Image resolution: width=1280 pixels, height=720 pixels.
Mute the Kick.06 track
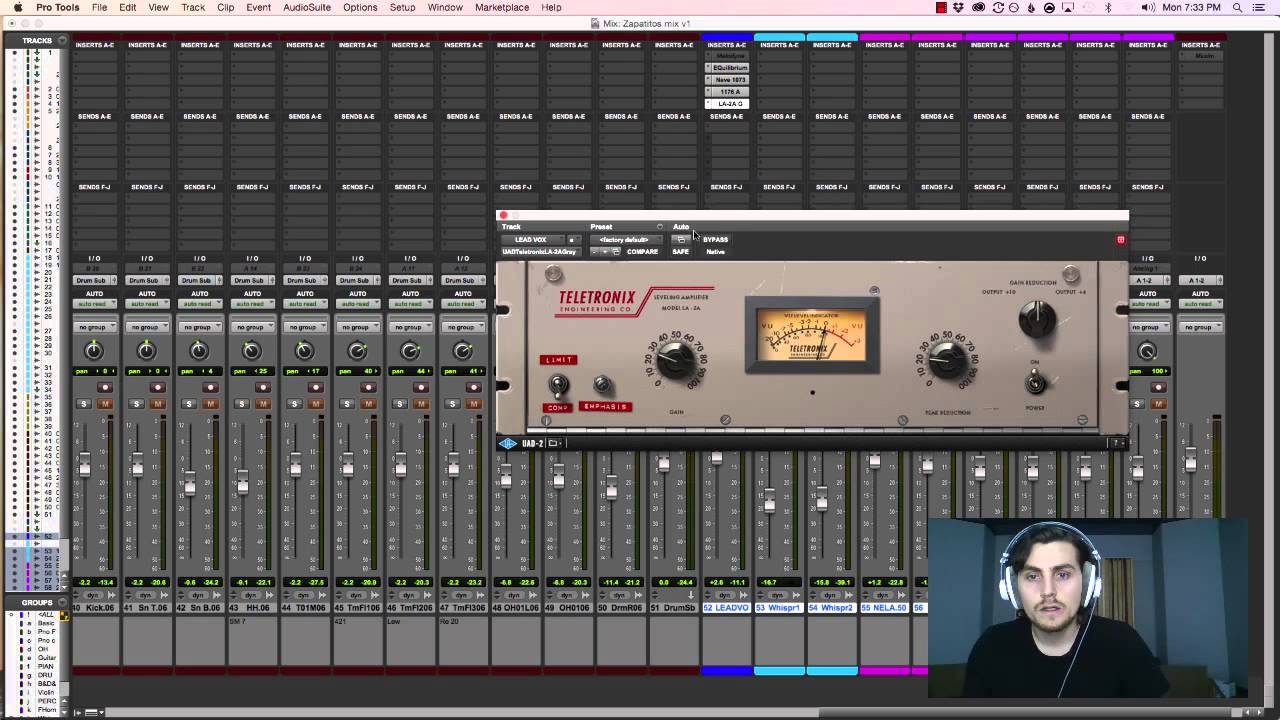(x=104, y=404)
